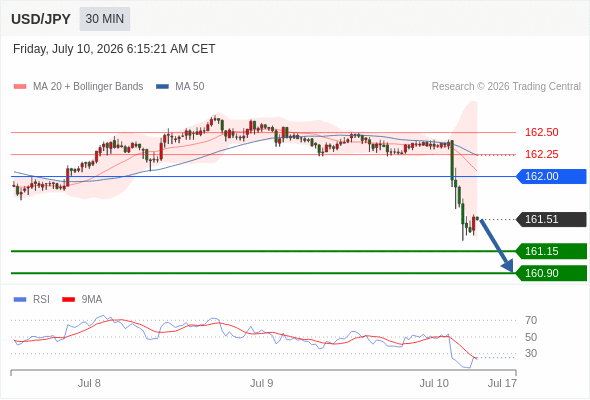Viewport: 590px width, 400px height.
Task: Click the 162.25 resistance price label
Action: click(x=541, y=154)
